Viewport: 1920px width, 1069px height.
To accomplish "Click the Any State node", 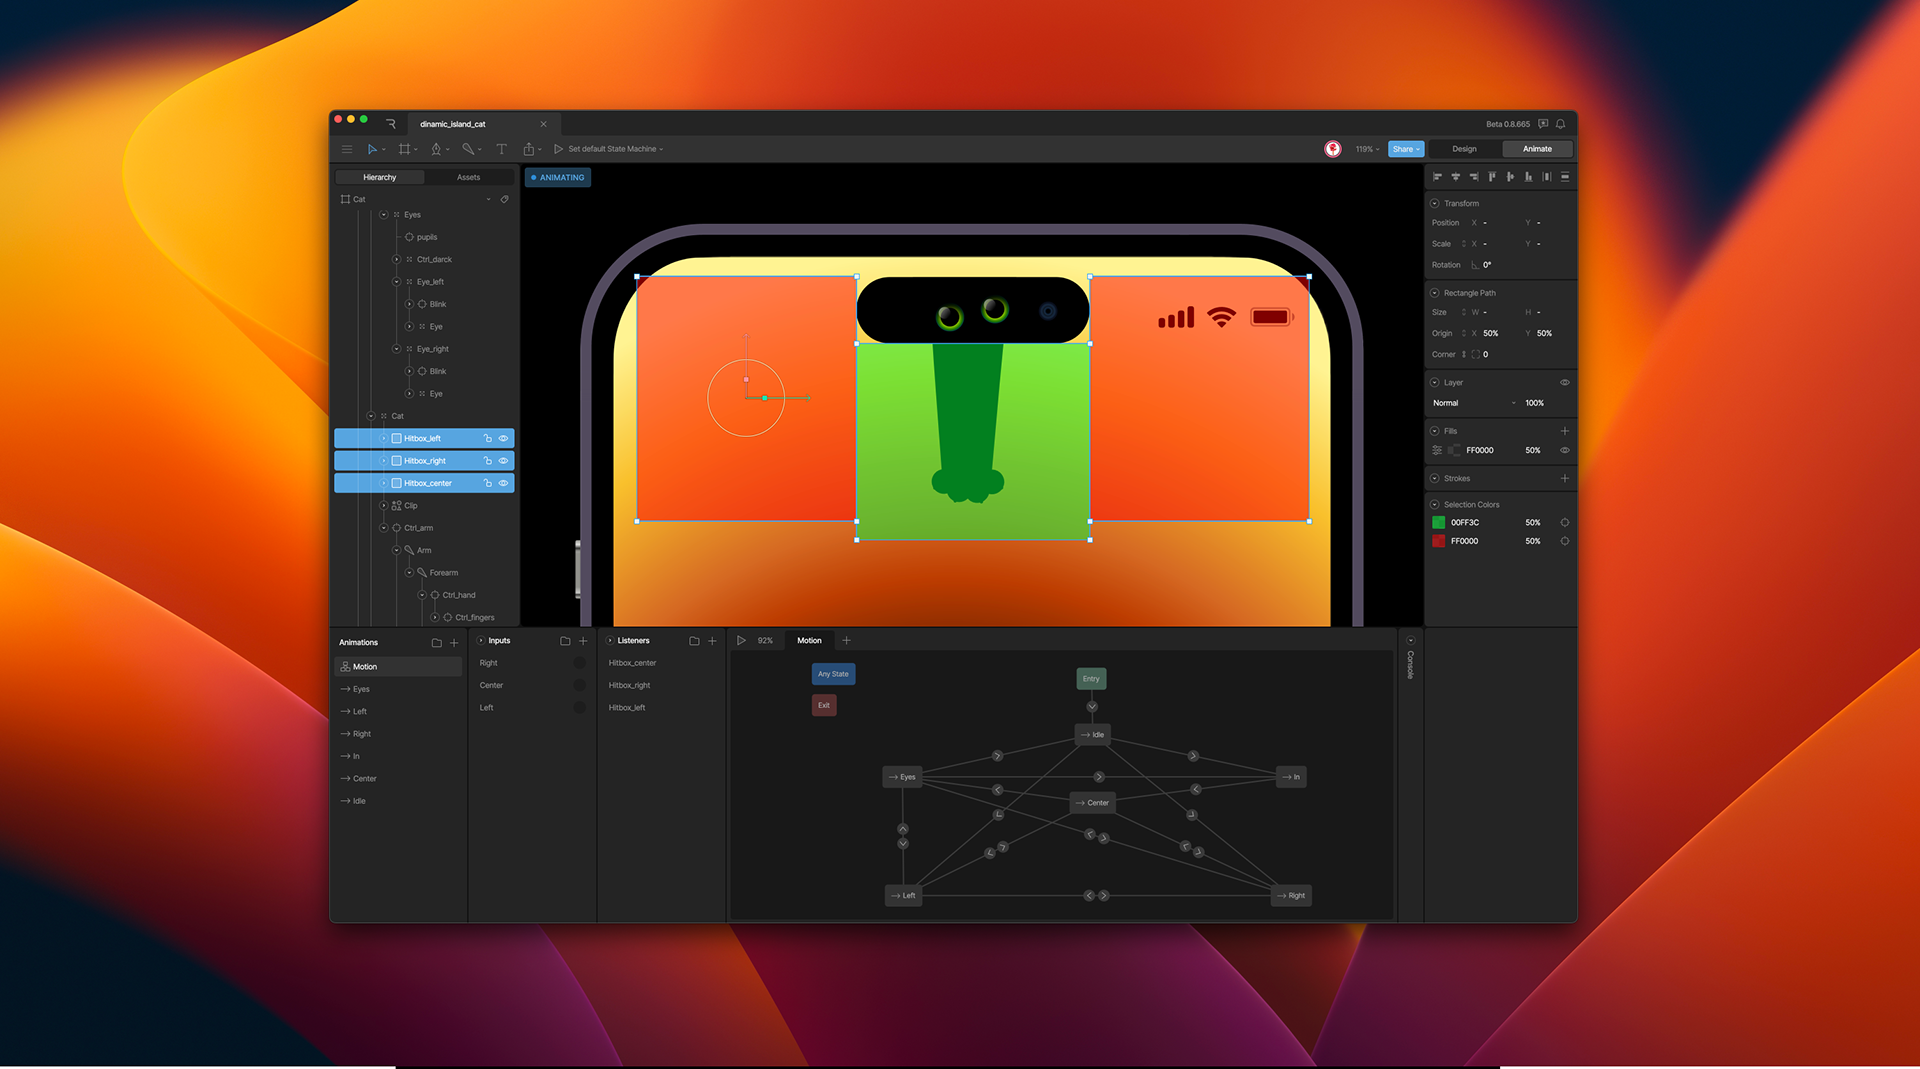I will pyautogui.click(x=833, y=674).
